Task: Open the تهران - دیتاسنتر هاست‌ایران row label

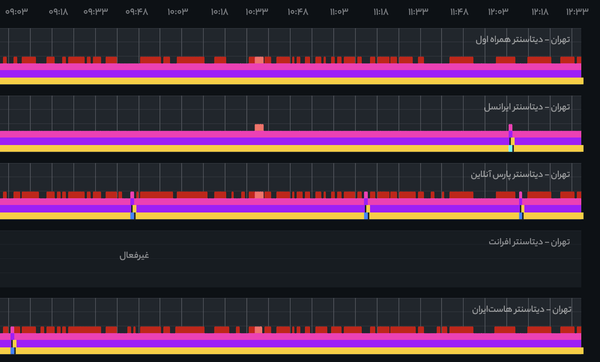Action: [x=522, y=309]
